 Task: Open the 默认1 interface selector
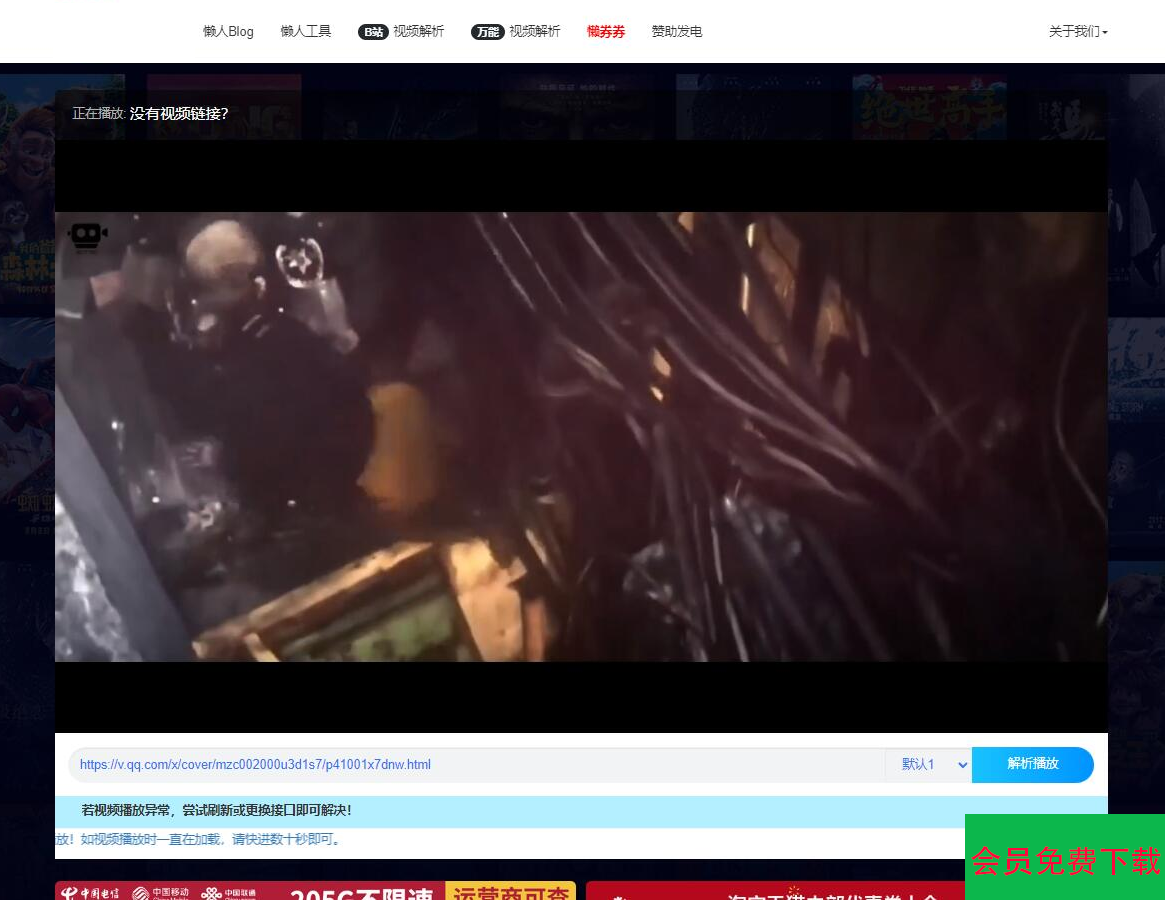click(928, 765)
